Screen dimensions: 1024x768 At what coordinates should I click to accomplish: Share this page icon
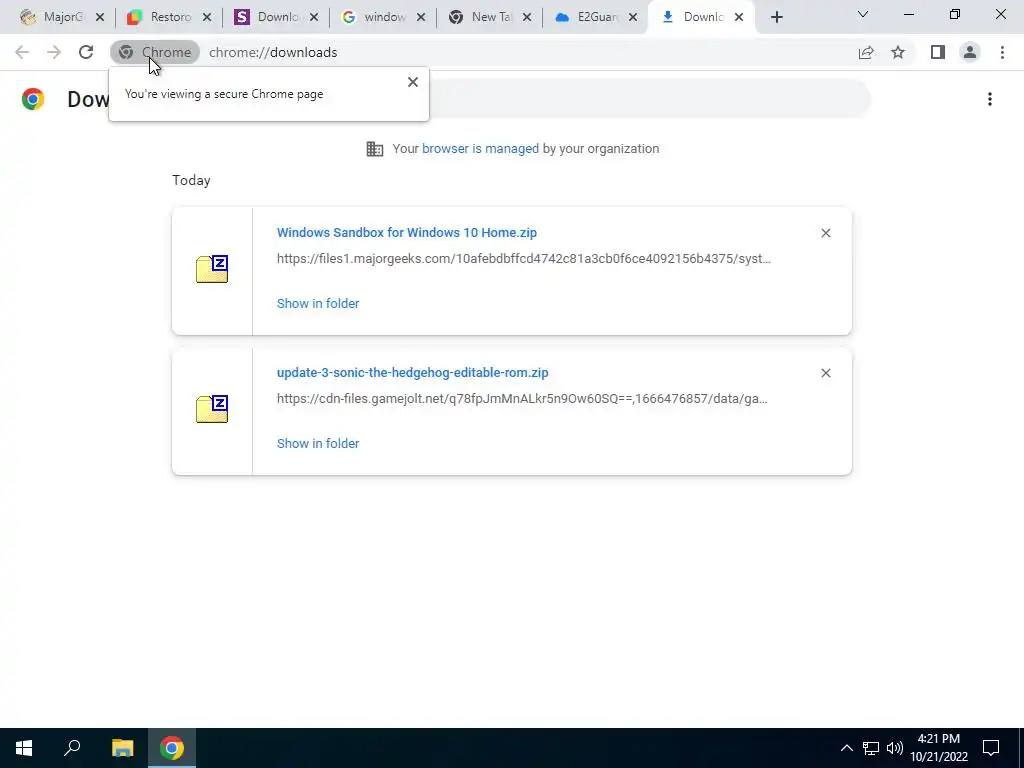866,52
